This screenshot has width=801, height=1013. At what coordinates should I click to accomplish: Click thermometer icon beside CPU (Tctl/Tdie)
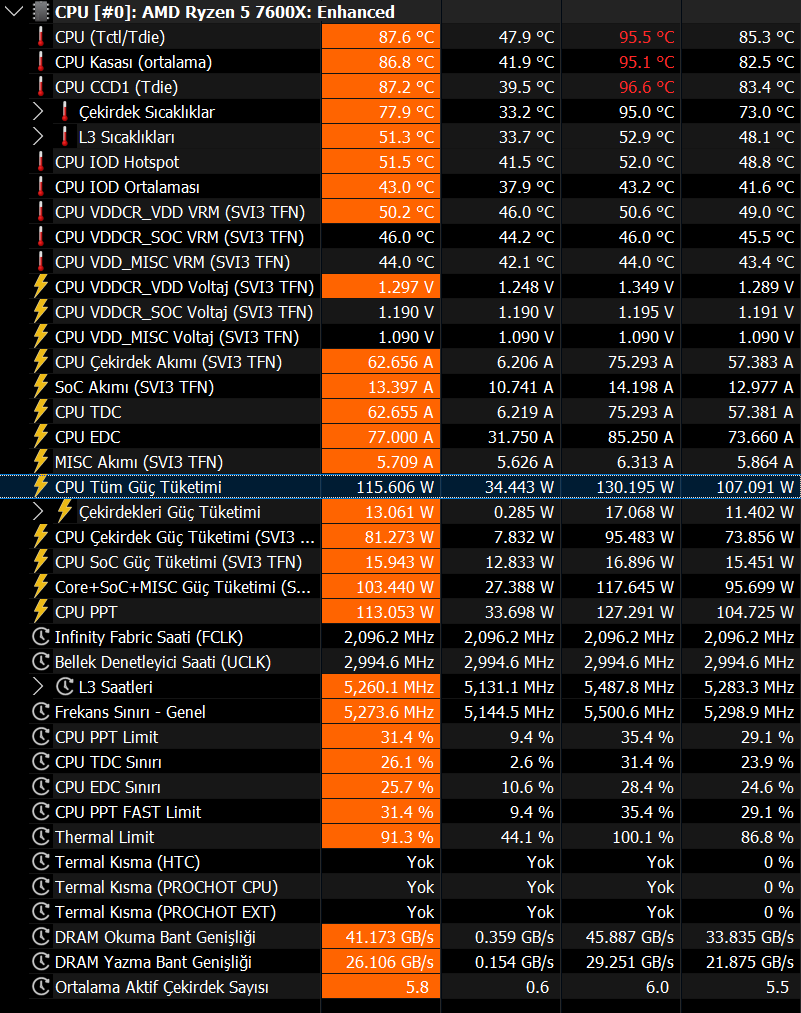point(41,37)
